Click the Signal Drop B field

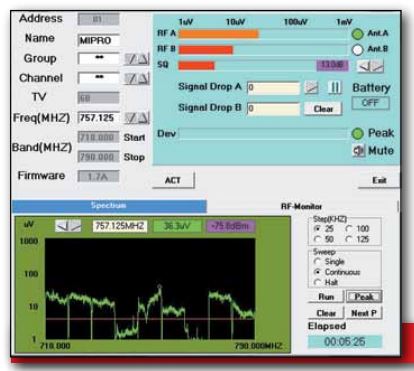[x=273, y=109]
